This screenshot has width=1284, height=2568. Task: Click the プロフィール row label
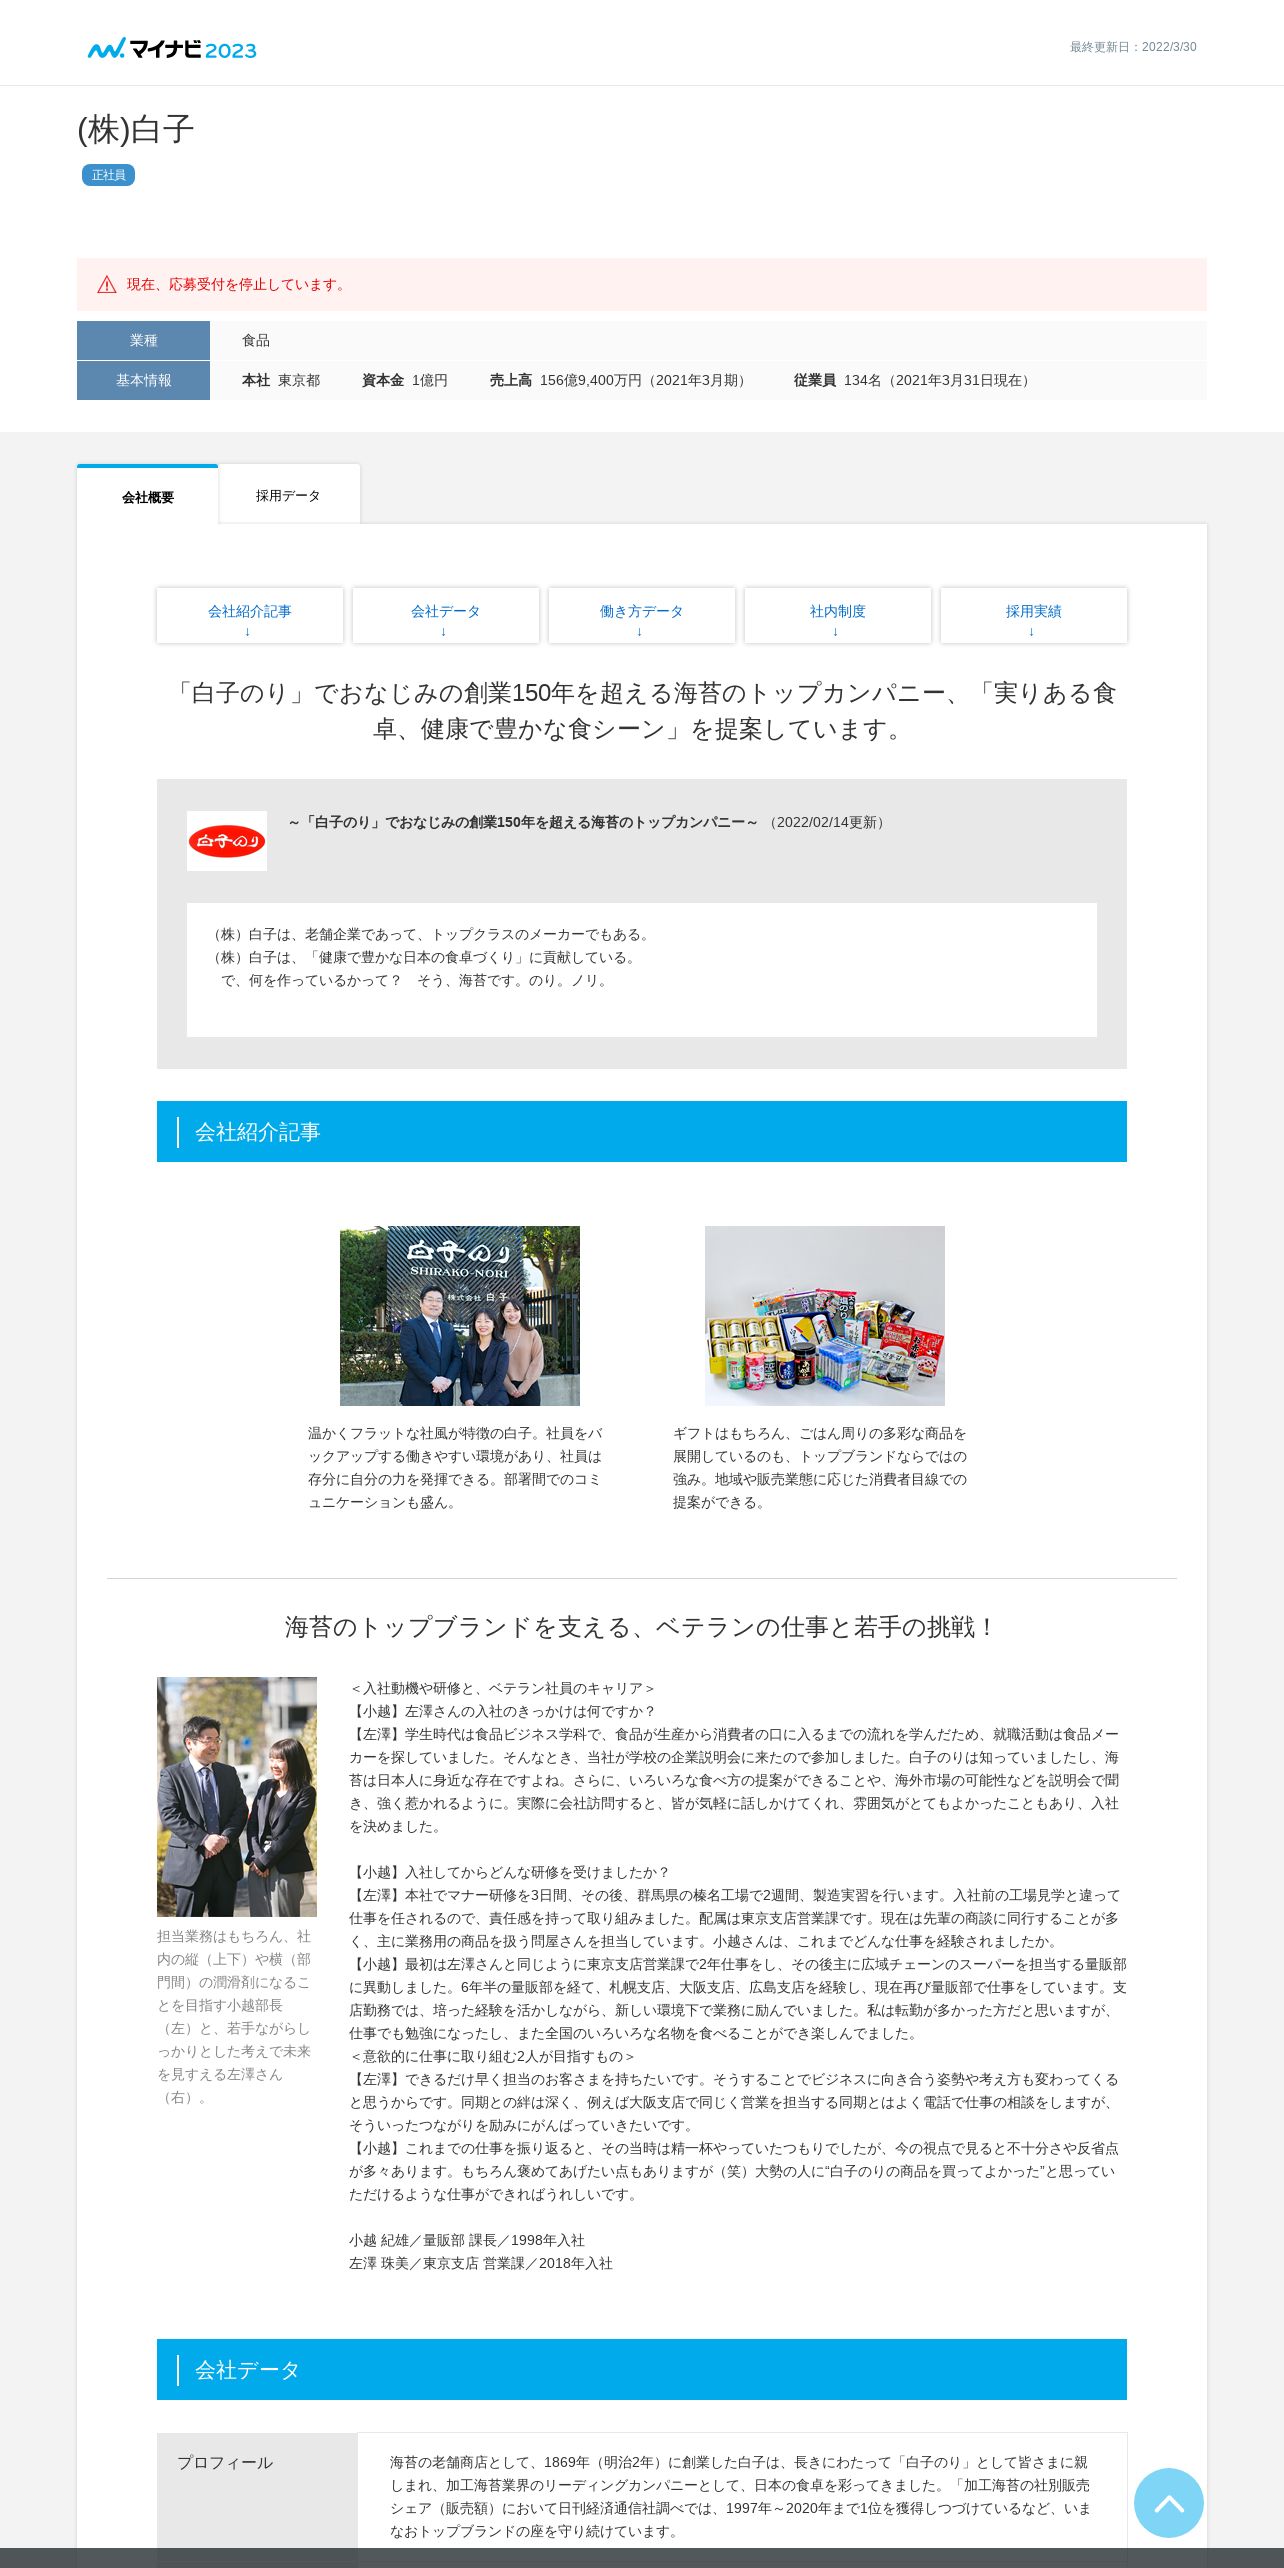[x=225, y=2462]
